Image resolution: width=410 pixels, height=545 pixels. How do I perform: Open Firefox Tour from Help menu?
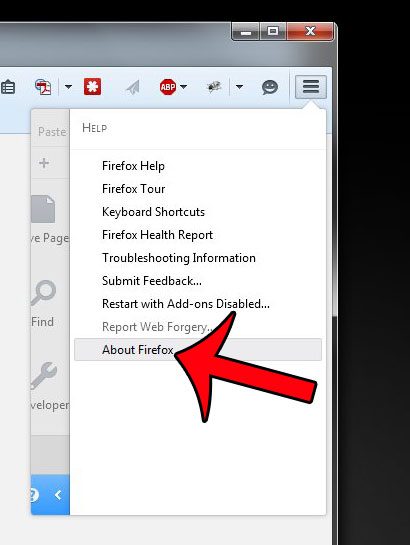198,189
